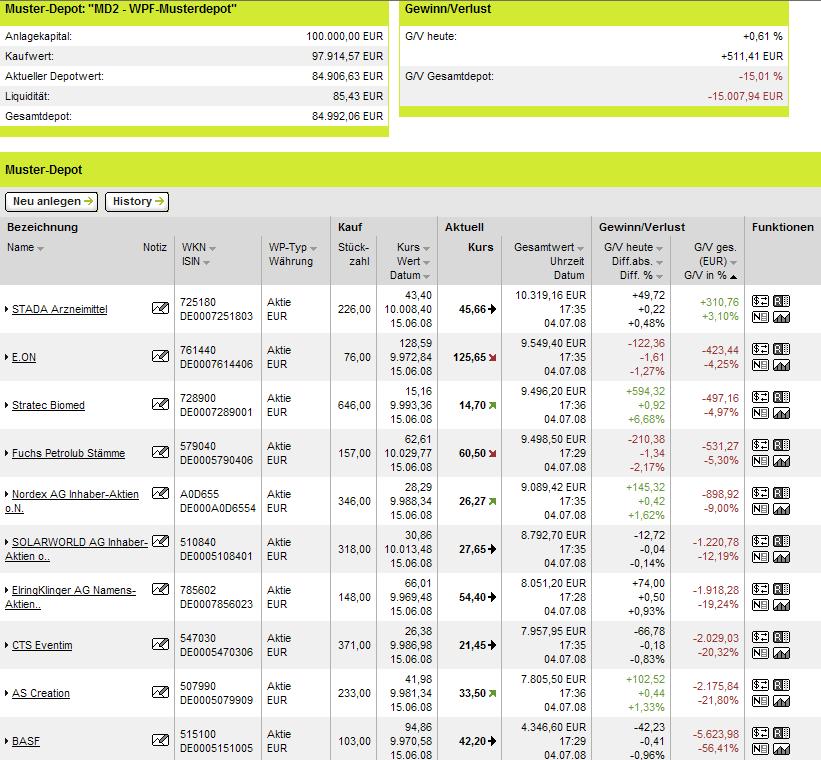Open news (N) icon in Stratec Biomed row
This screenshot has height=760, width=821.
pyautogui.click(x=760, y=413)
